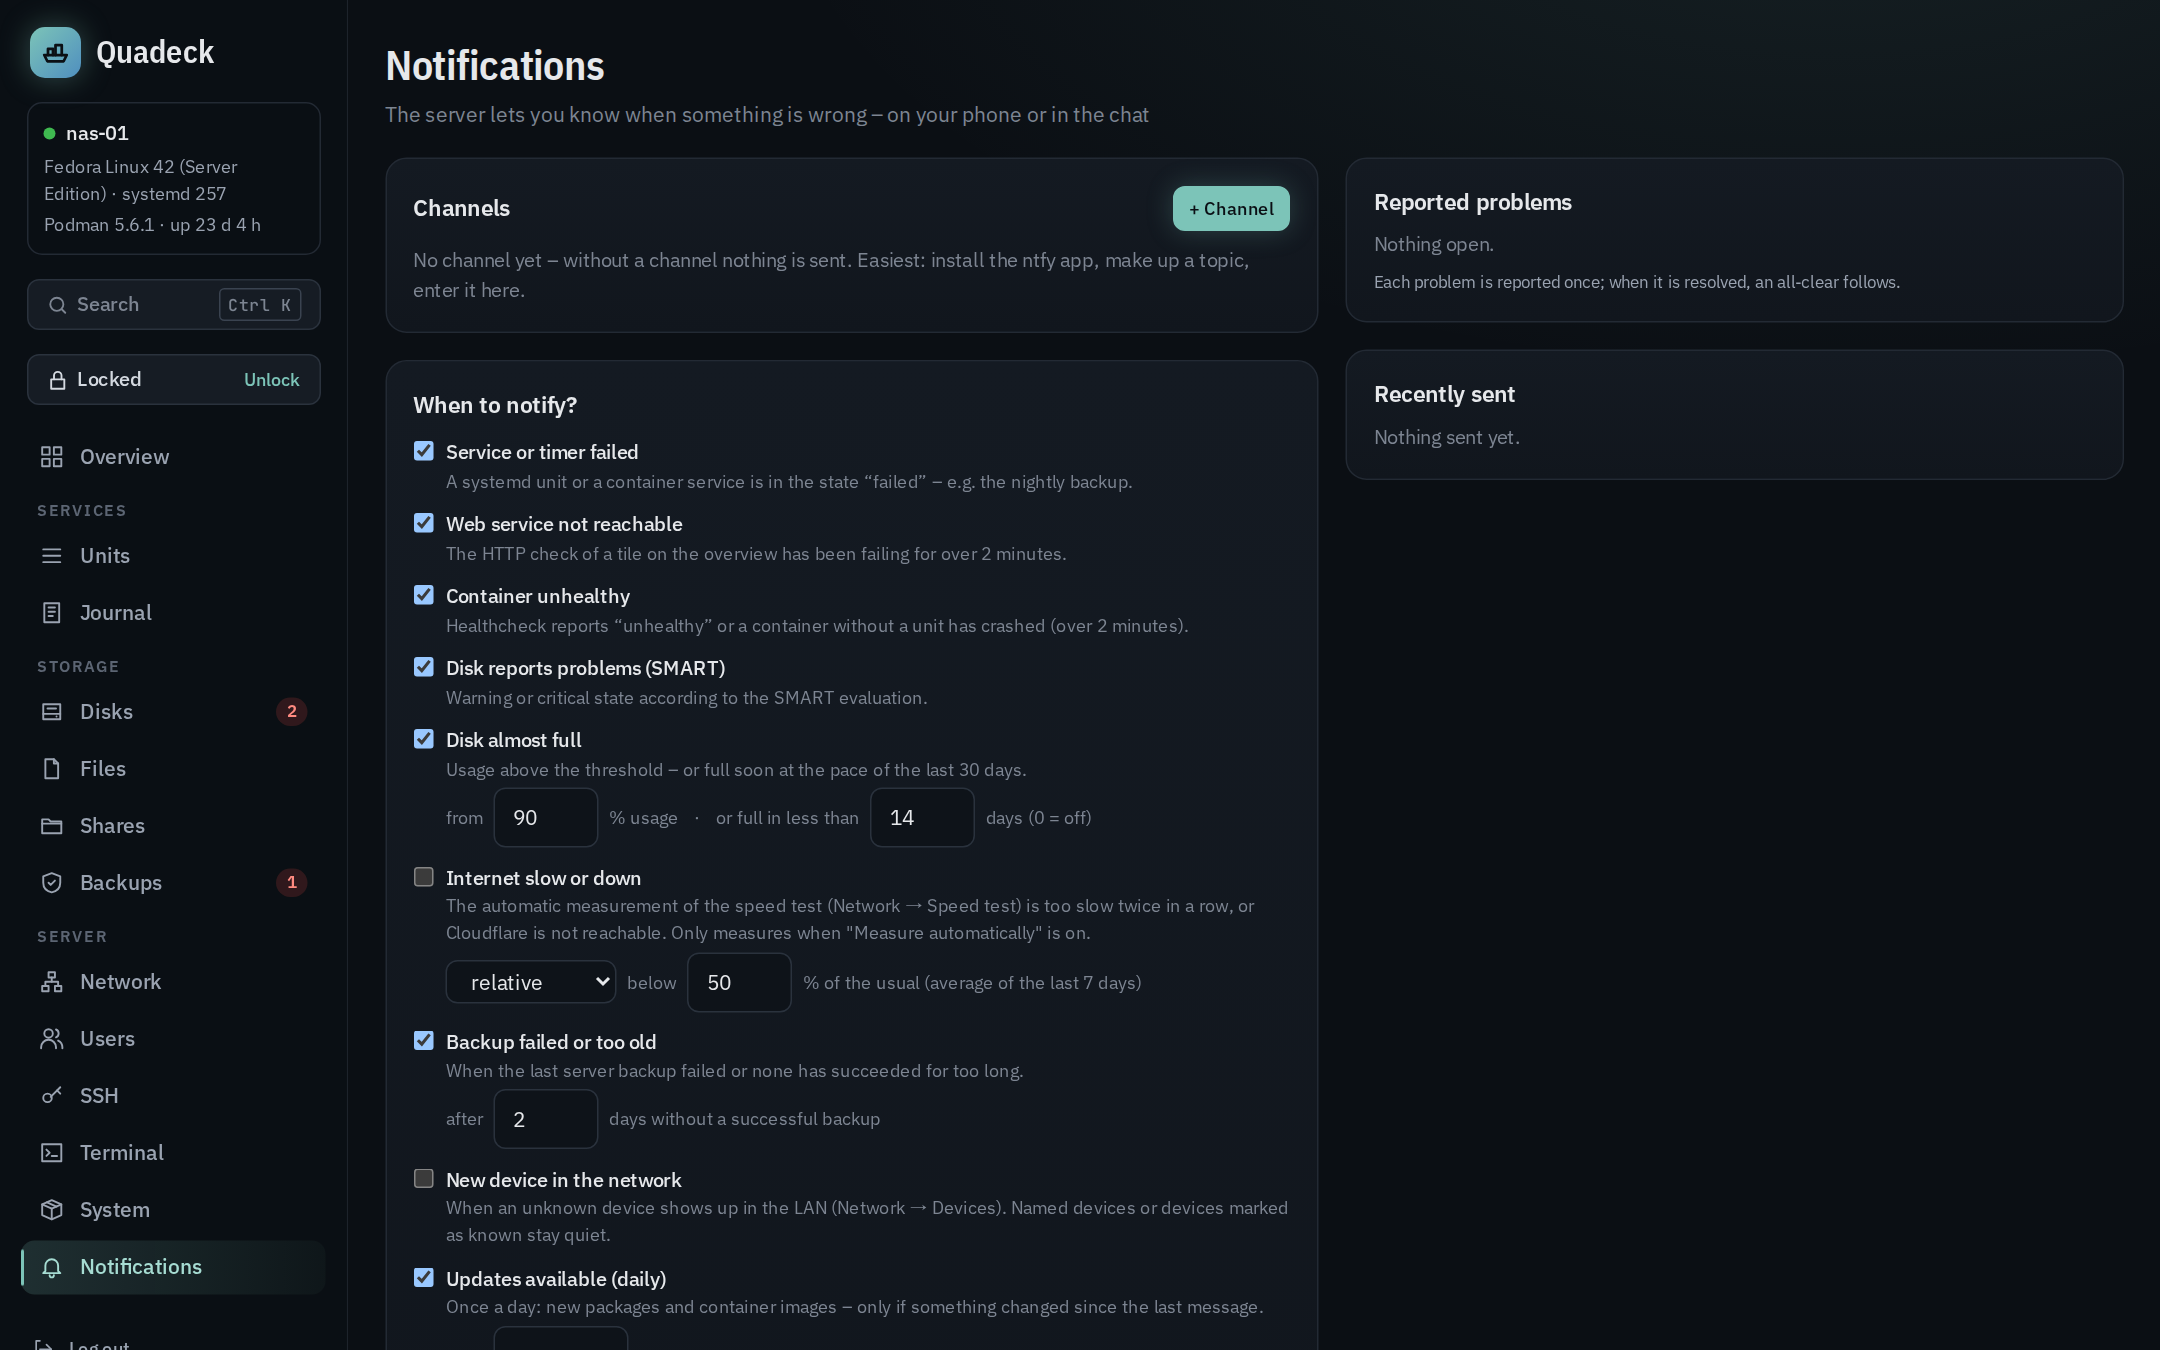The width and height of the screenshot is (2160, 1350).
Task: Click the Quadeck ship logo icon
Action: point(55,52)
